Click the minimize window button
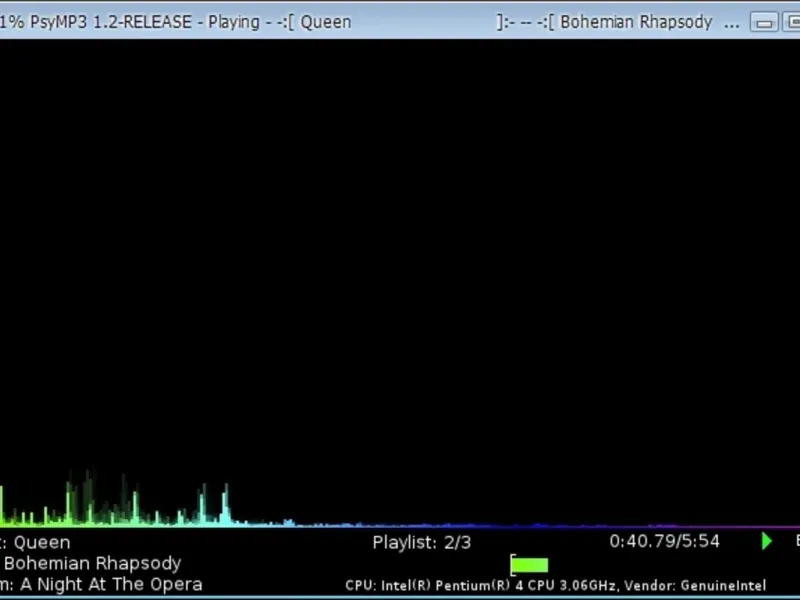 click(764, 22)
